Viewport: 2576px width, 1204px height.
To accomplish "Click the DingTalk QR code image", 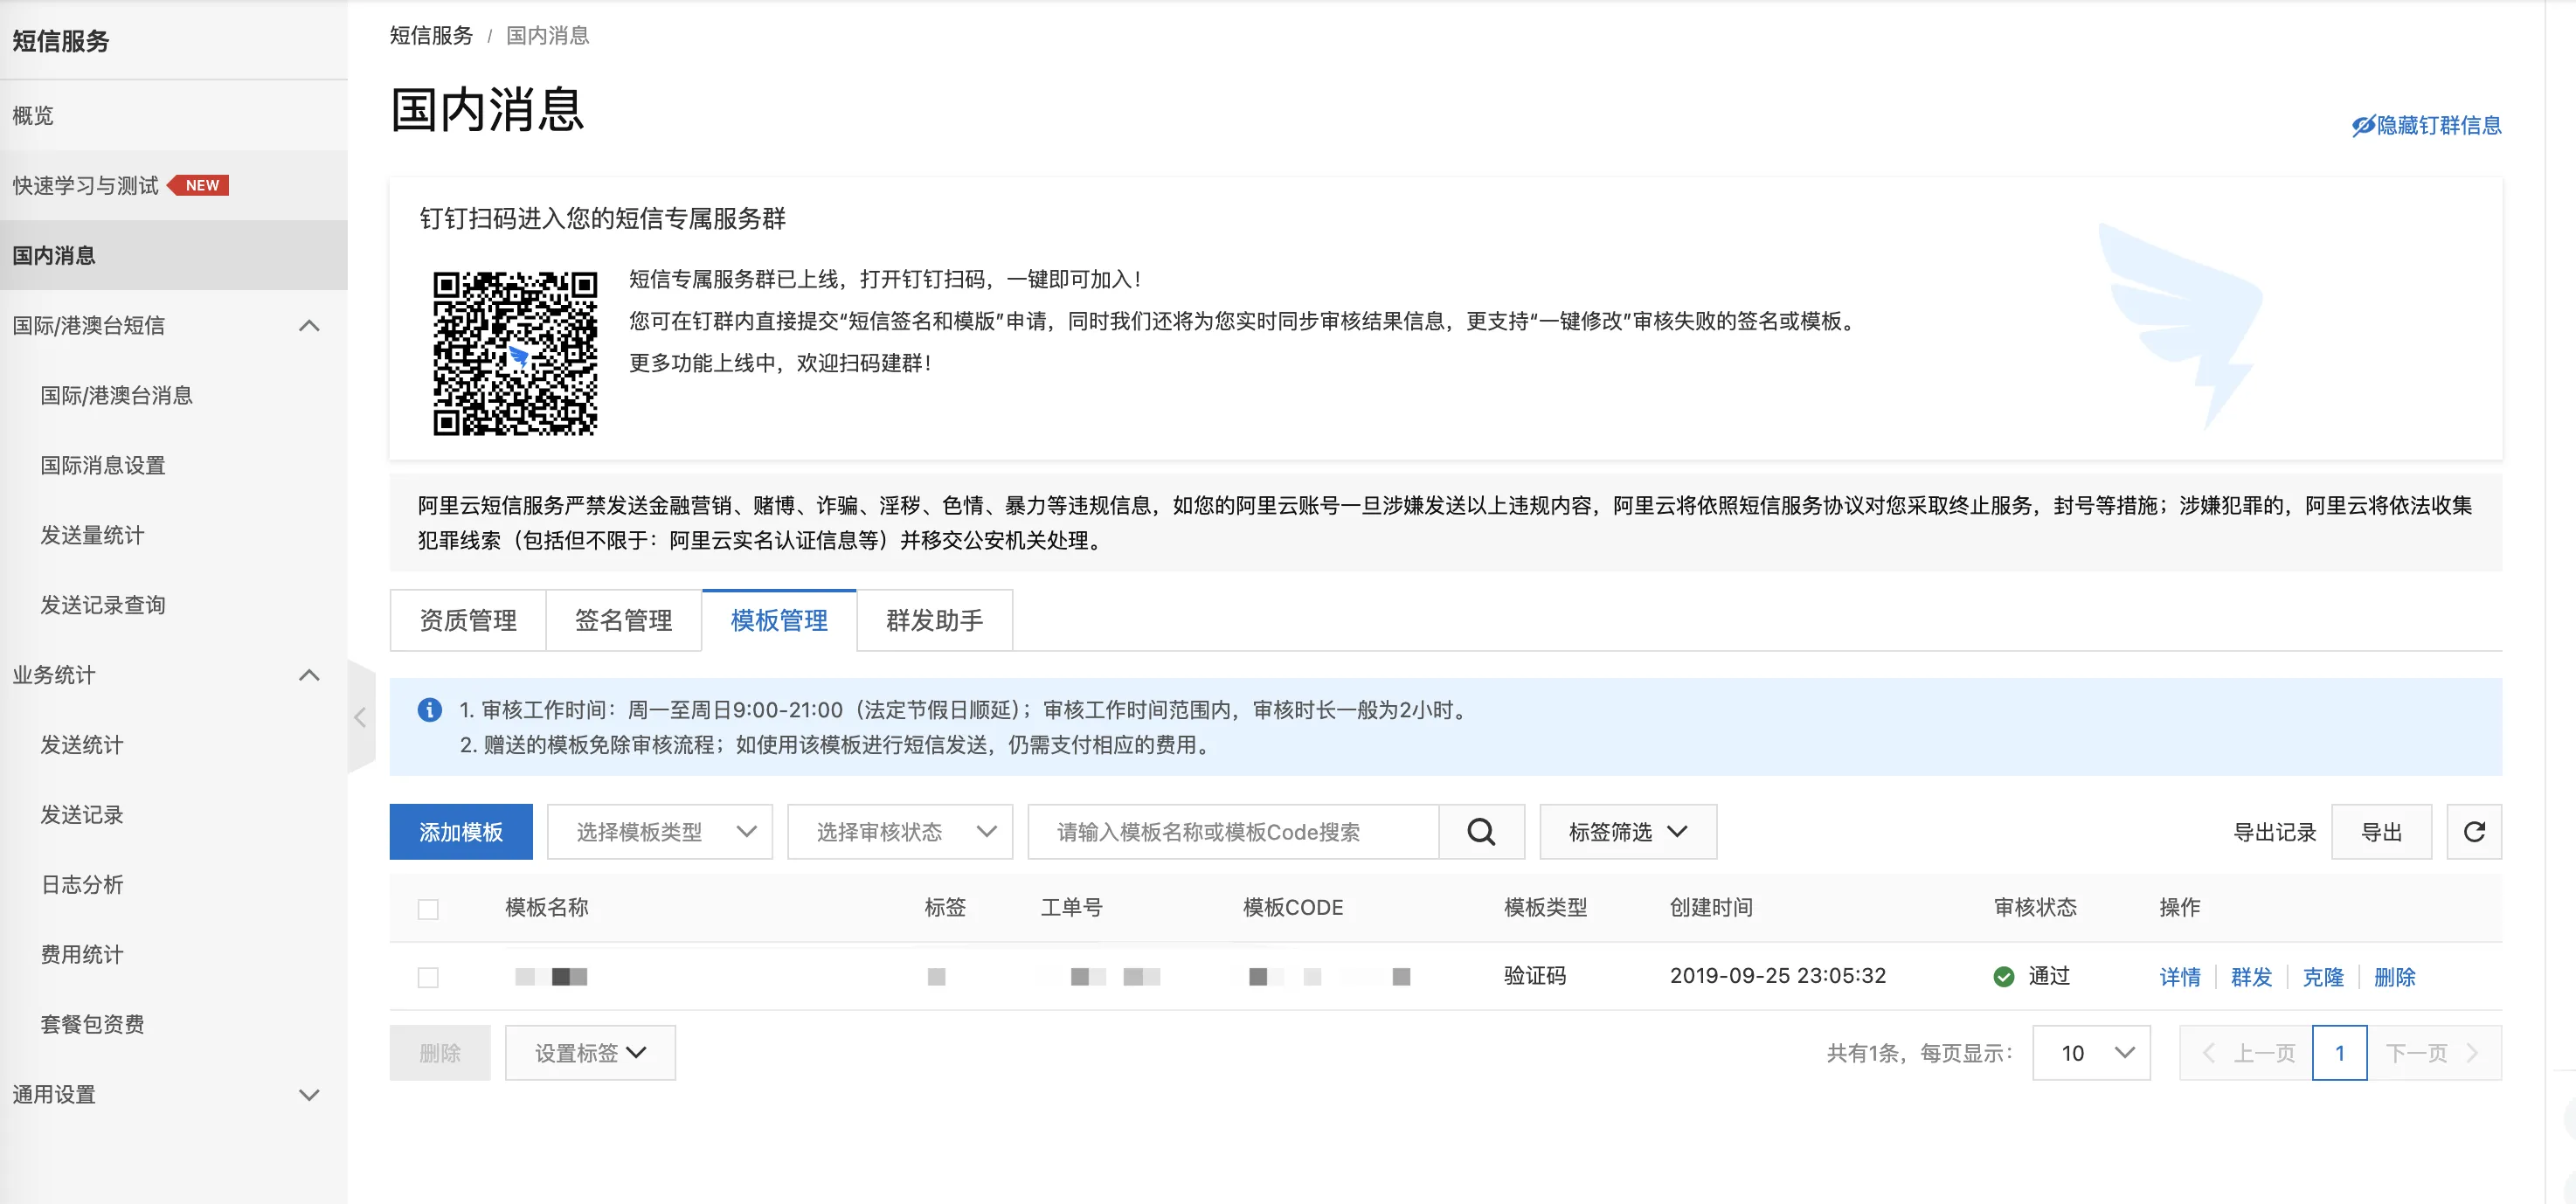I will click(515, 353).
